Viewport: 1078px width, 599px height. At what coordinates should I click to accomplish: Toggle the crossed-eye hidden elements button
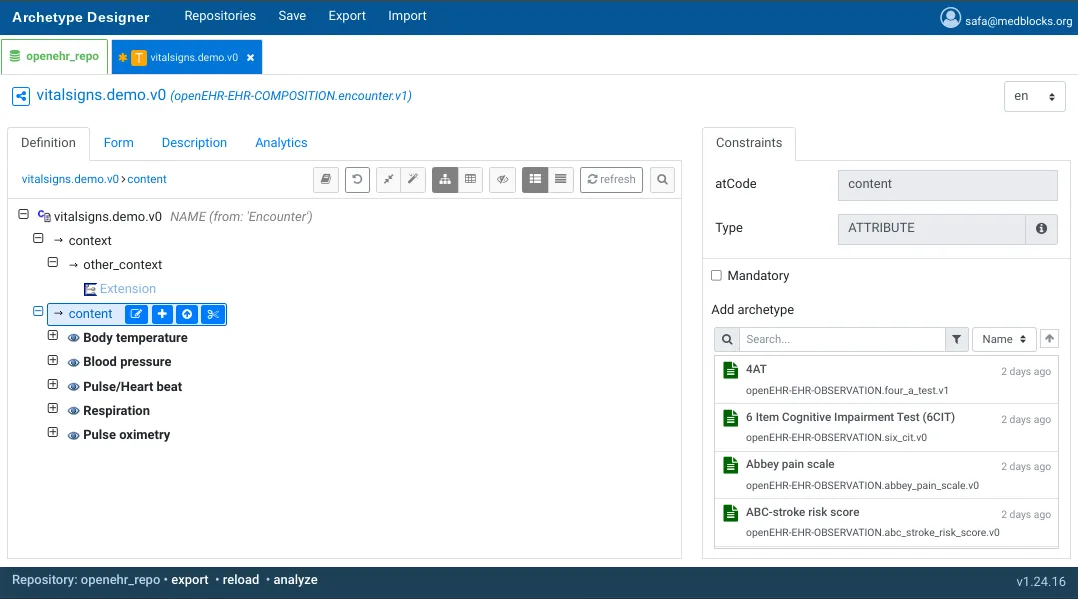[503, 180]
